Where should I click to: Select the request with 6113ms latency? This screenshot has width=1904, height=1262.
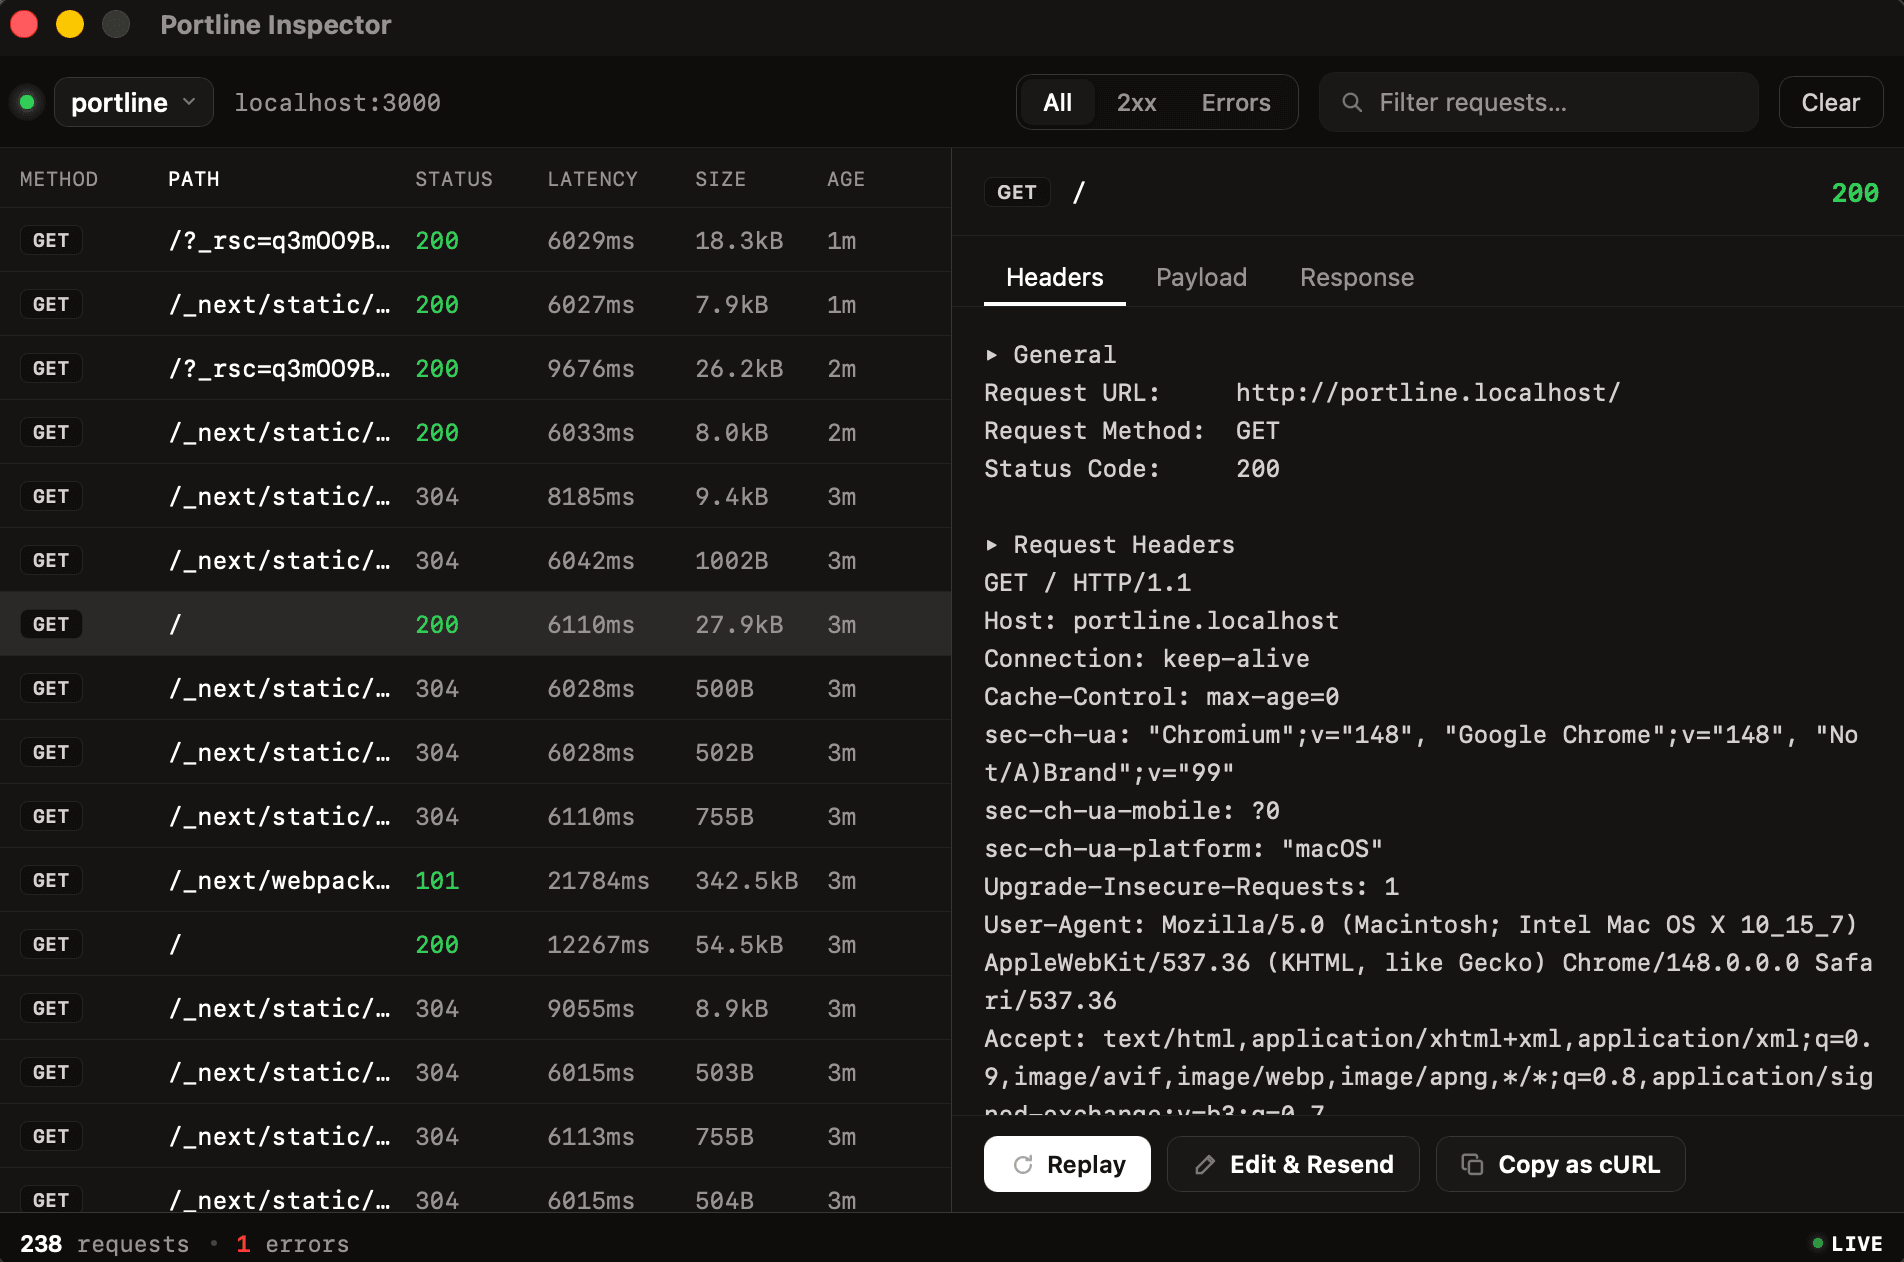(475, 1136)
